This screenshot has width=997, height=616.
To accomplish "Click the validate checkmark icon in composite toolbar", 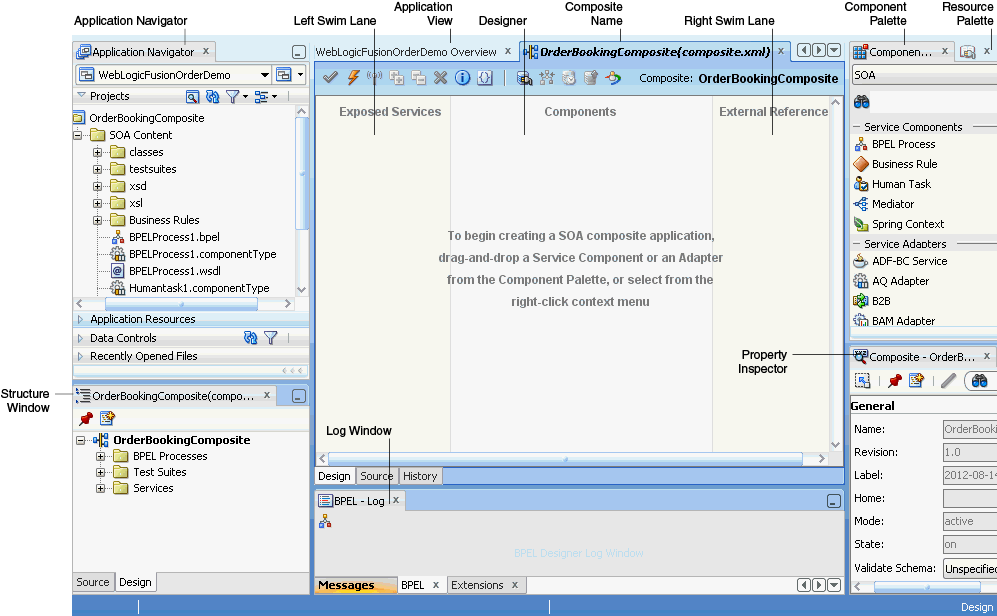I will click(x=330, y=78).
